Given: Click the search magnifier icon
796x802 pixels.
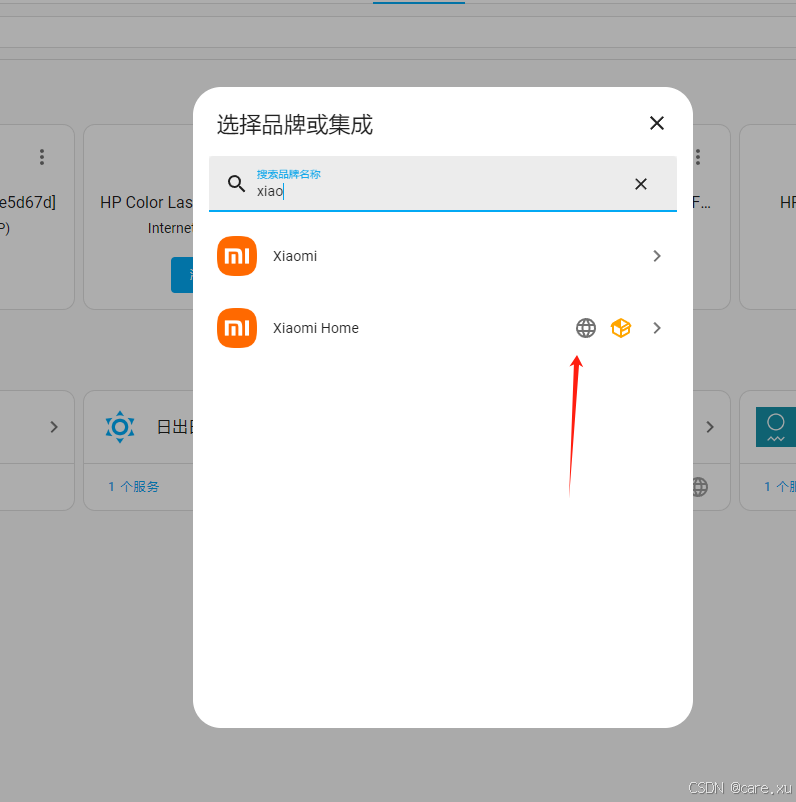Looking at the screenshot, I should pos(236,183).
